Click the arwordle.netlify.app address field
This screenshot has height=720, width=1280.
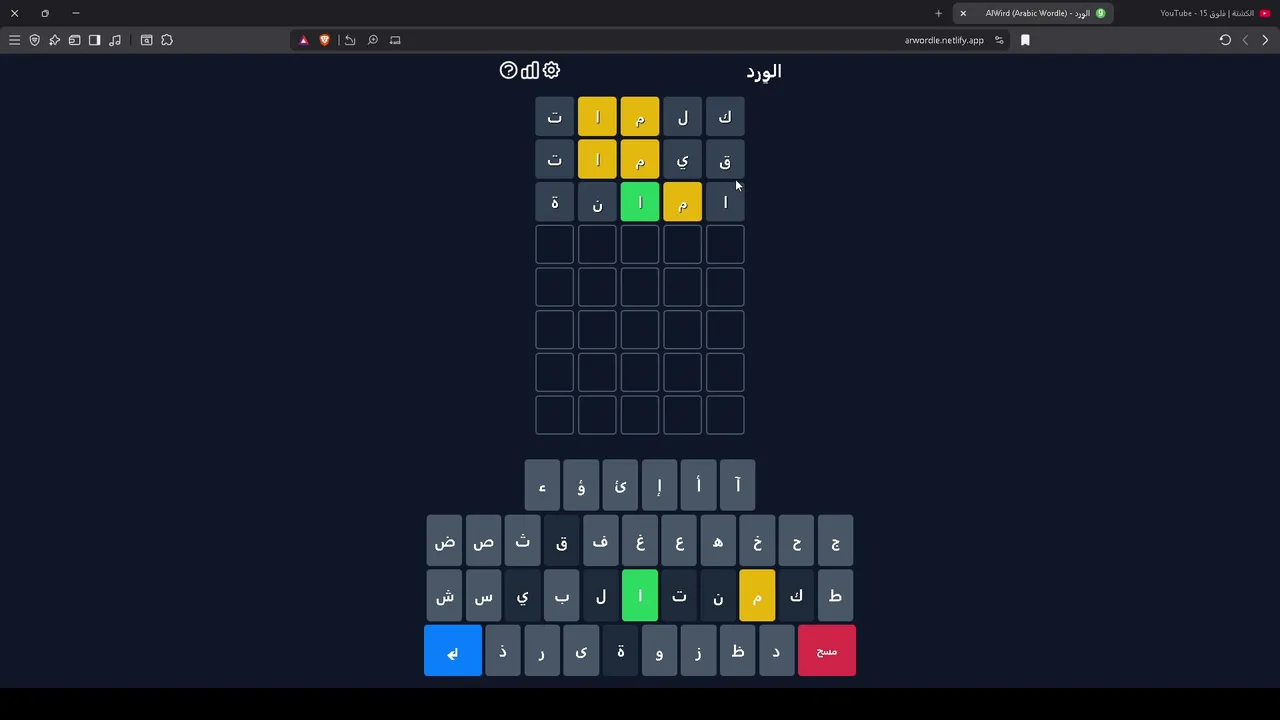(944, 40)
